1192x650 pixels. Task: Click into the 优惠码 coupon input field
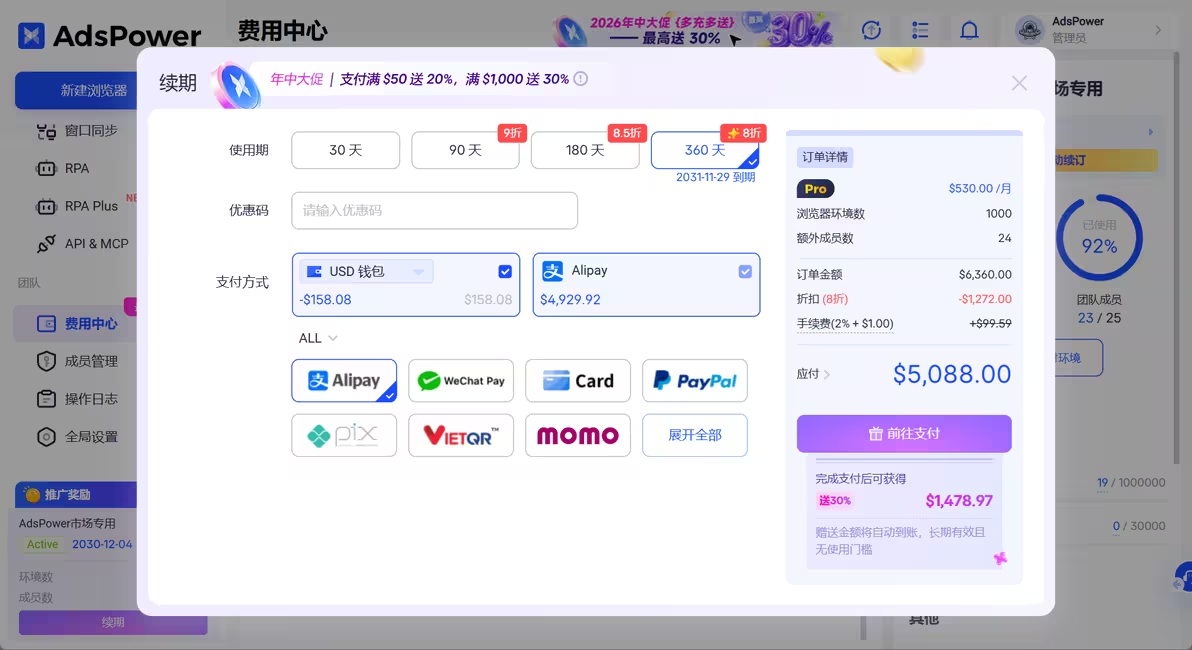(434, 211)
